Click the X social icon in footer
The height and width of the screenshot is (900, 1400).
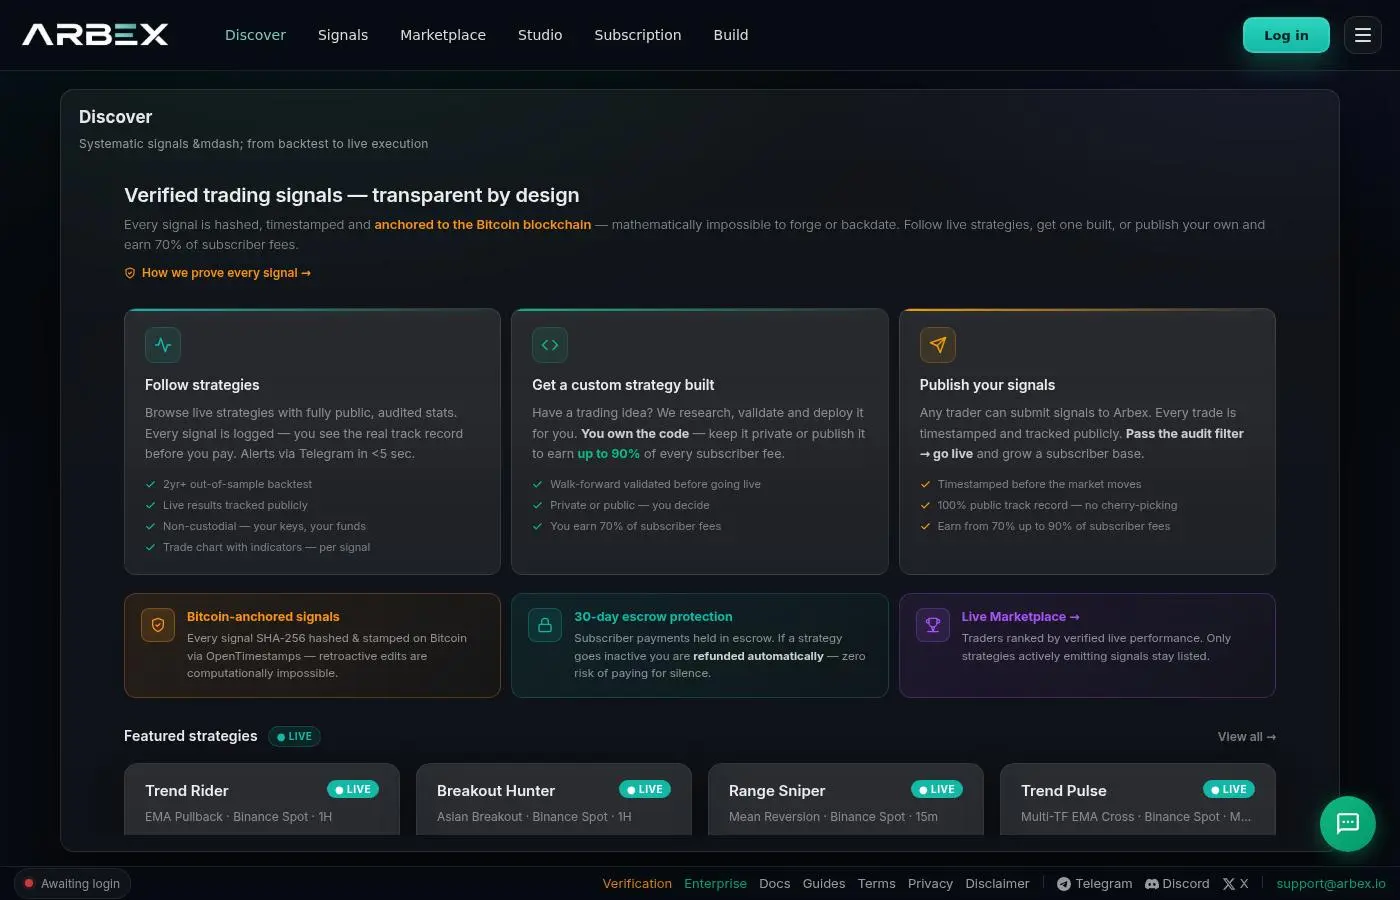click(x=1229, y=884)
